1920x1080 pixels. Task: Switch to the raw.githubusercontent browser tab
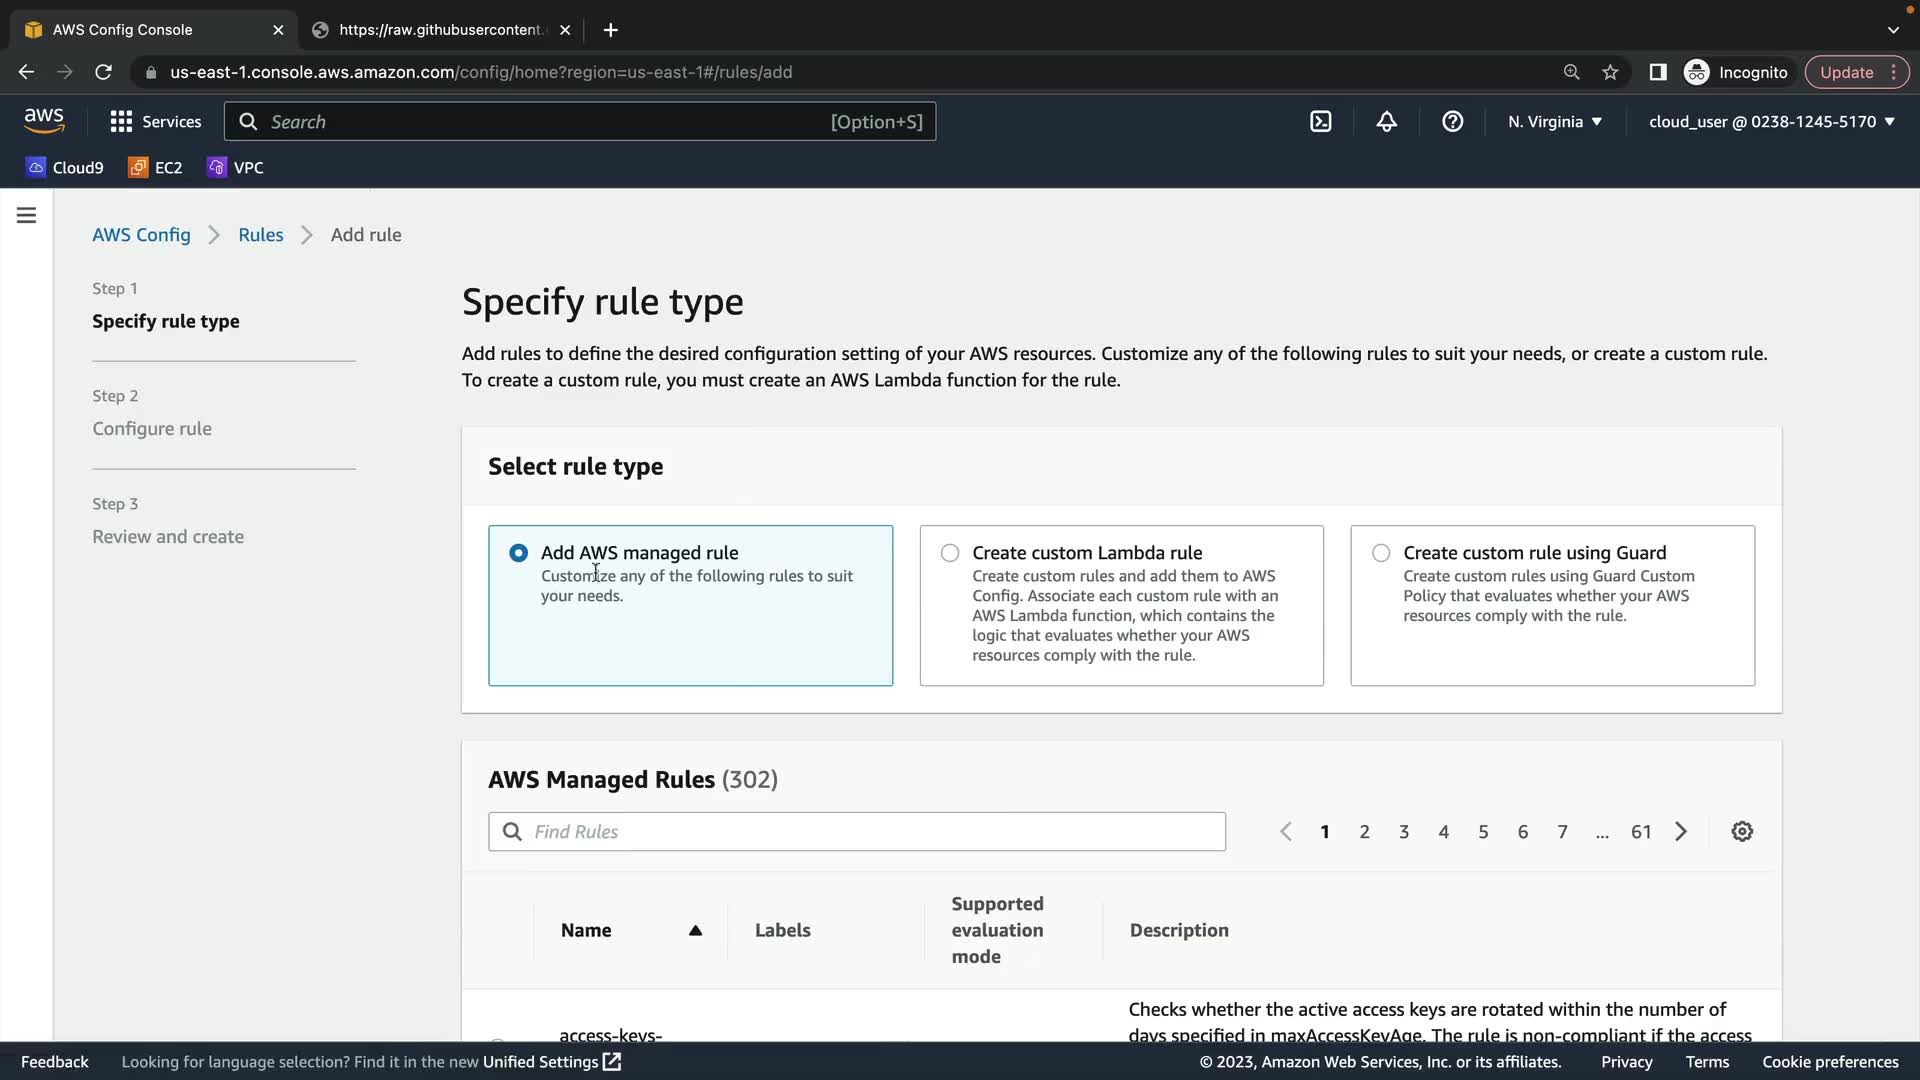[440, 30]
